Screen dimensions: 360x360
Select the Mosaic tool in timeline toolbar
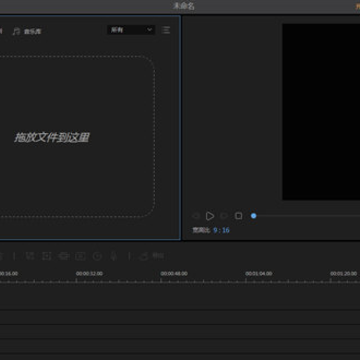(64, 256)
